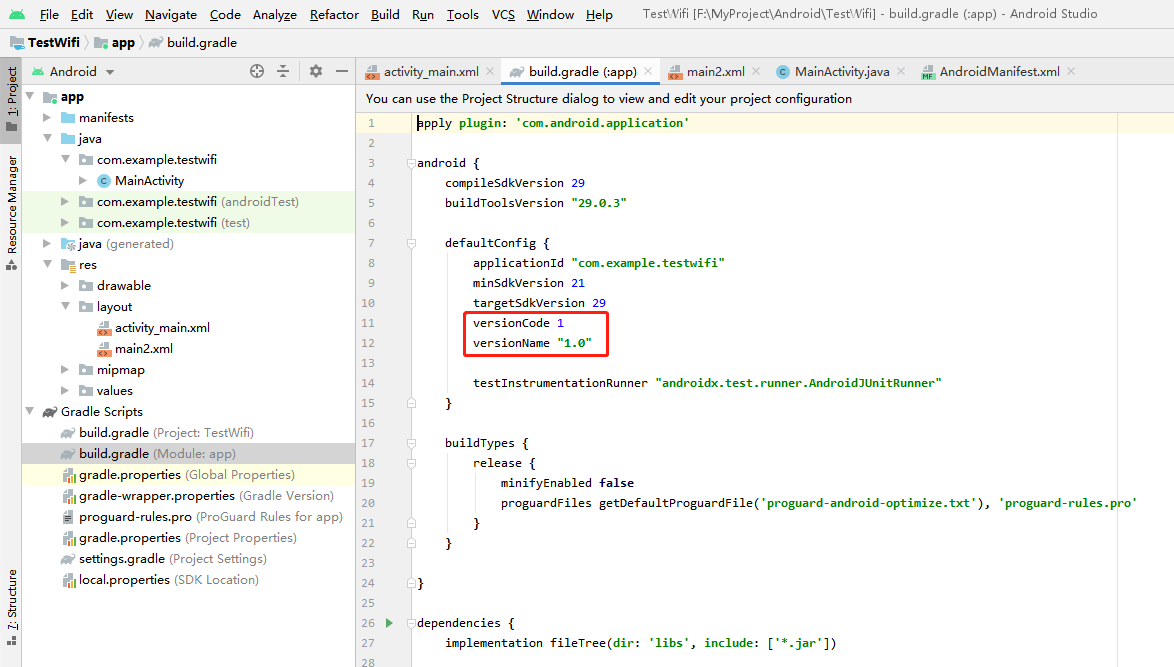Open Project panel settings gear
This screenshot has height=667, width=1174.
[316, 71]
